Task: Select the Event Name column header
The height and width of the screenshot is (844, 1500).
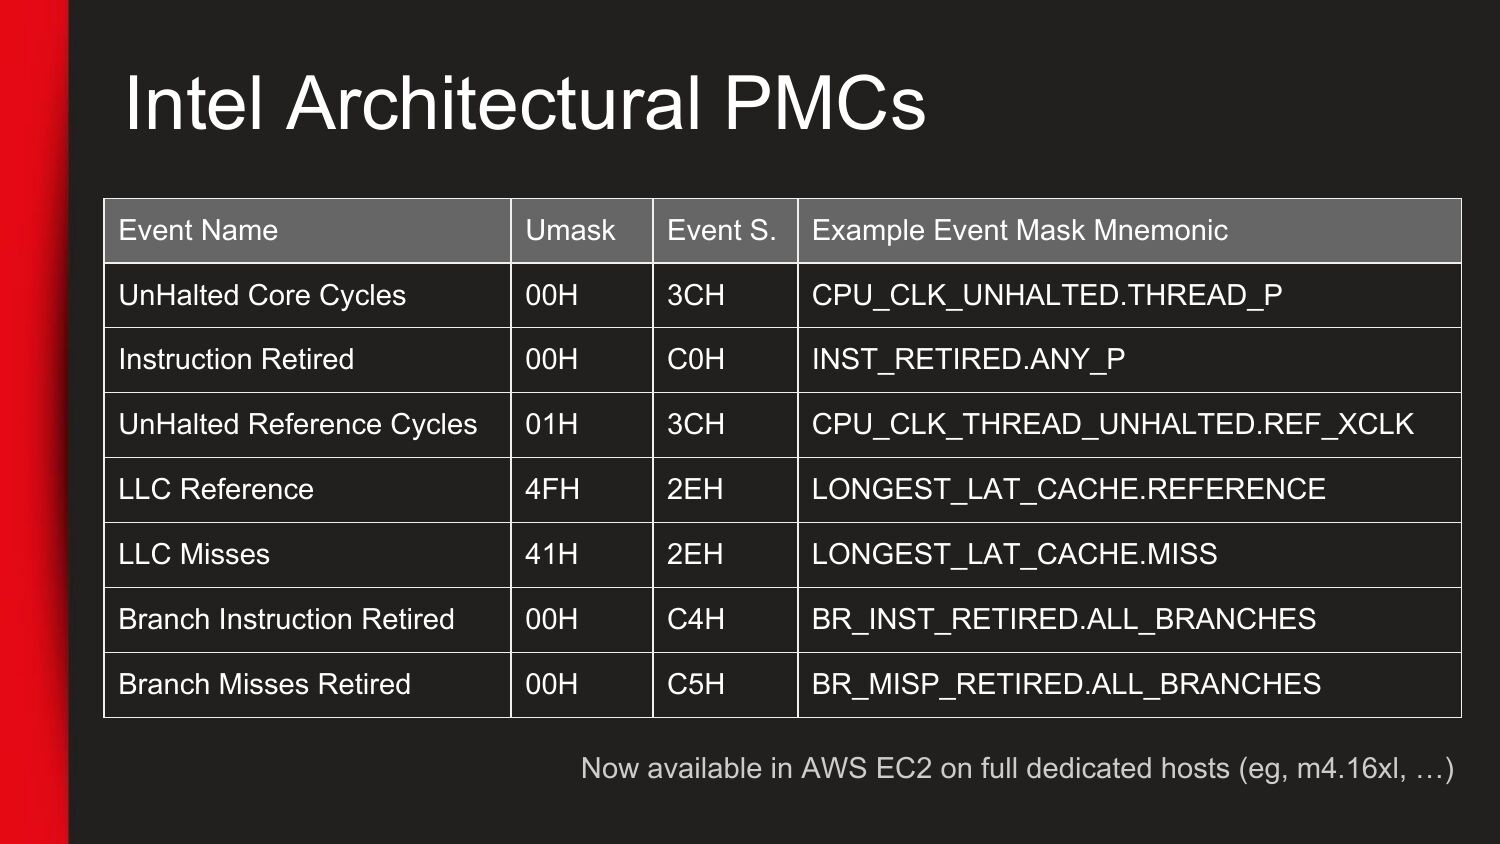Action: (198, 231)
